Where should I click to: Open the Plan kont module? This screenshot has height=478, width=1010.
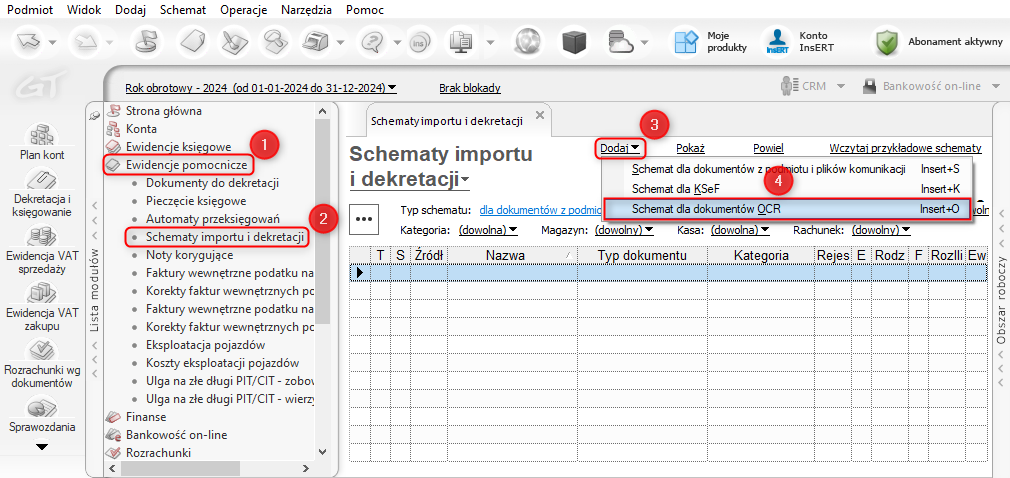(42, 142)
